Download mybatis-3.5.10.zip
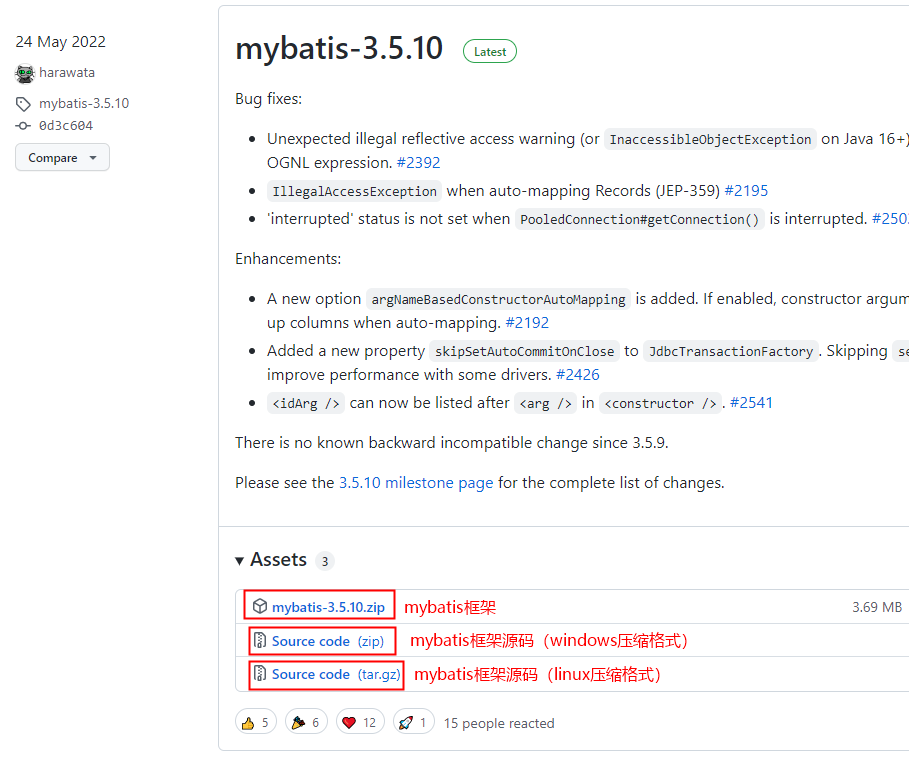The height and width of the screenshot is (764, 909). (328, 607)
